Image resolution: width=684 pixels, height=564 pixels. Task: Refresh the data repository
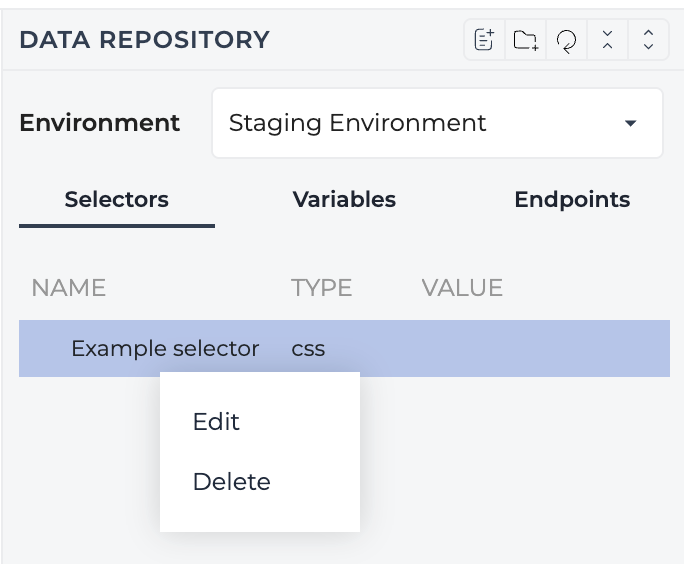(566, 40)
